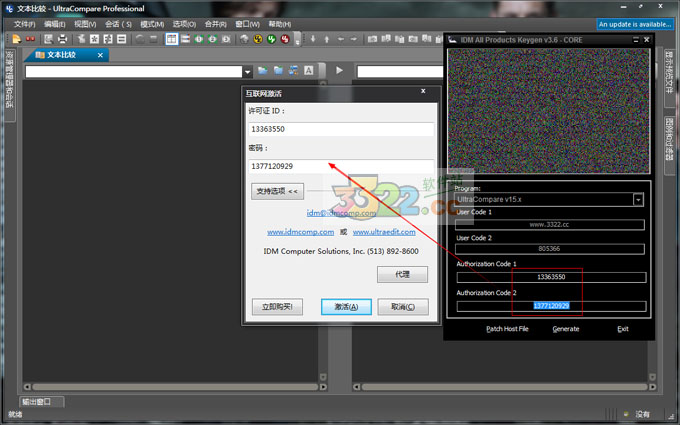This screenshot has height=425, width=680.
Task: Click the left file path input field
Action: coord(134,71)
